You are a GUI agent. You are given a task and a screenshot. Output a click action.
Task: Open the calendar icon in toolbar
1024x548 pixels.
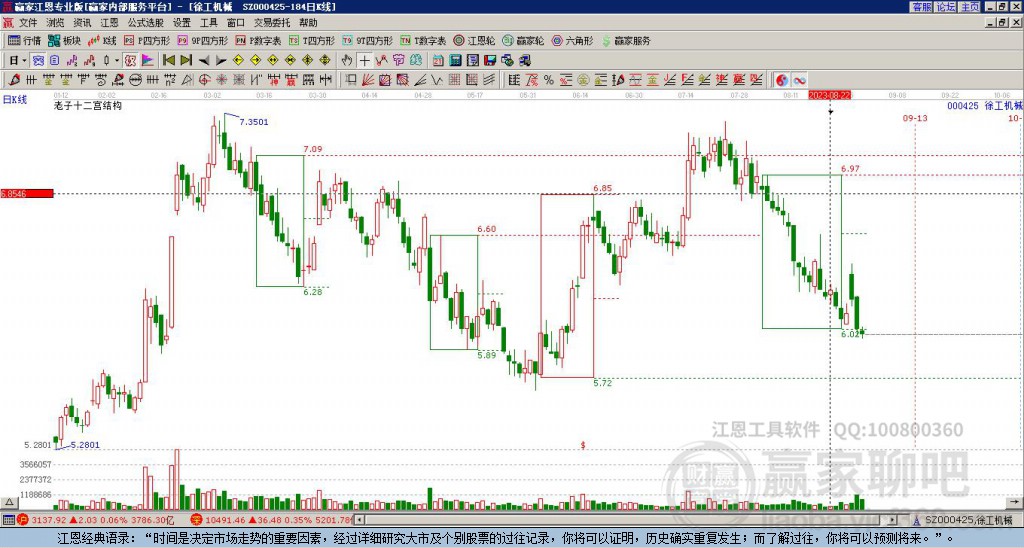(438, 60)
